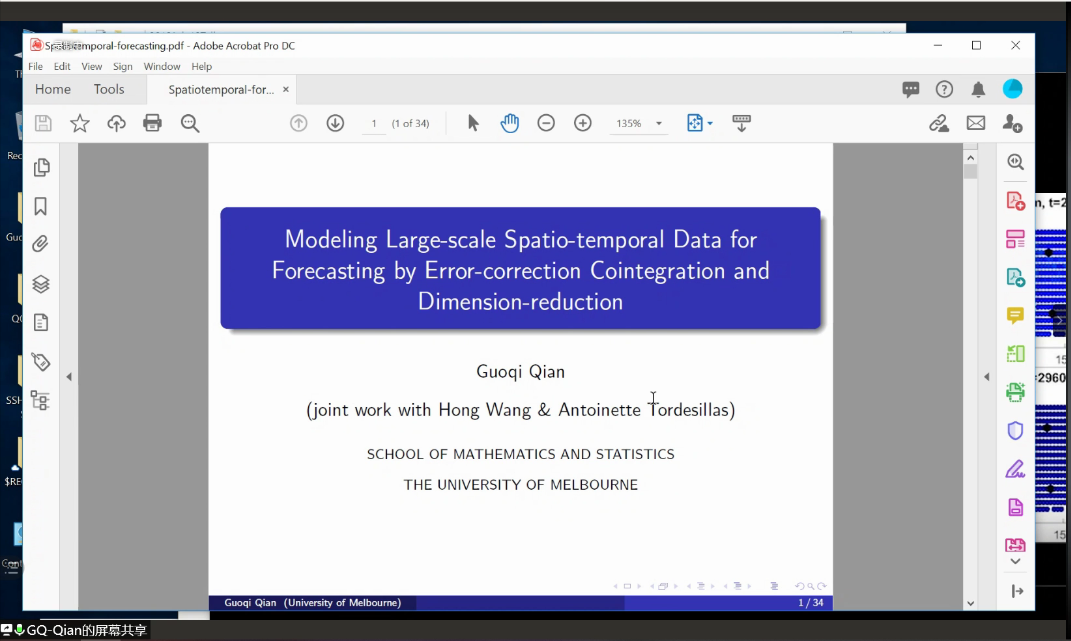Switch to the Tools tab
Image resolution: width=1071 pixels, height=641 pixels.
109,89
